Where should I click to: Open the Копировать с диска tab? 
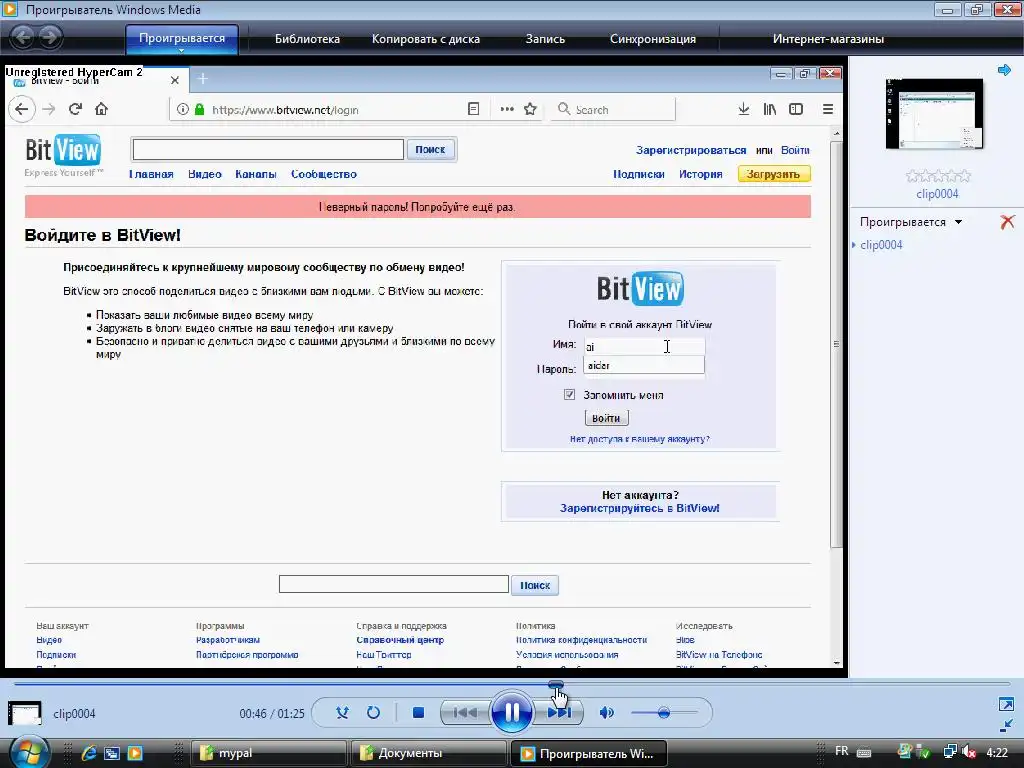tap(426, 39)
